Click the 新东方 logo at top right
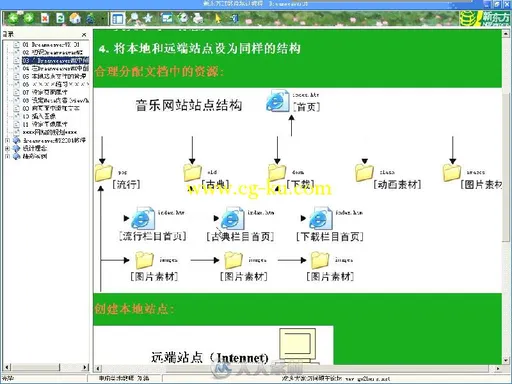 485,18
